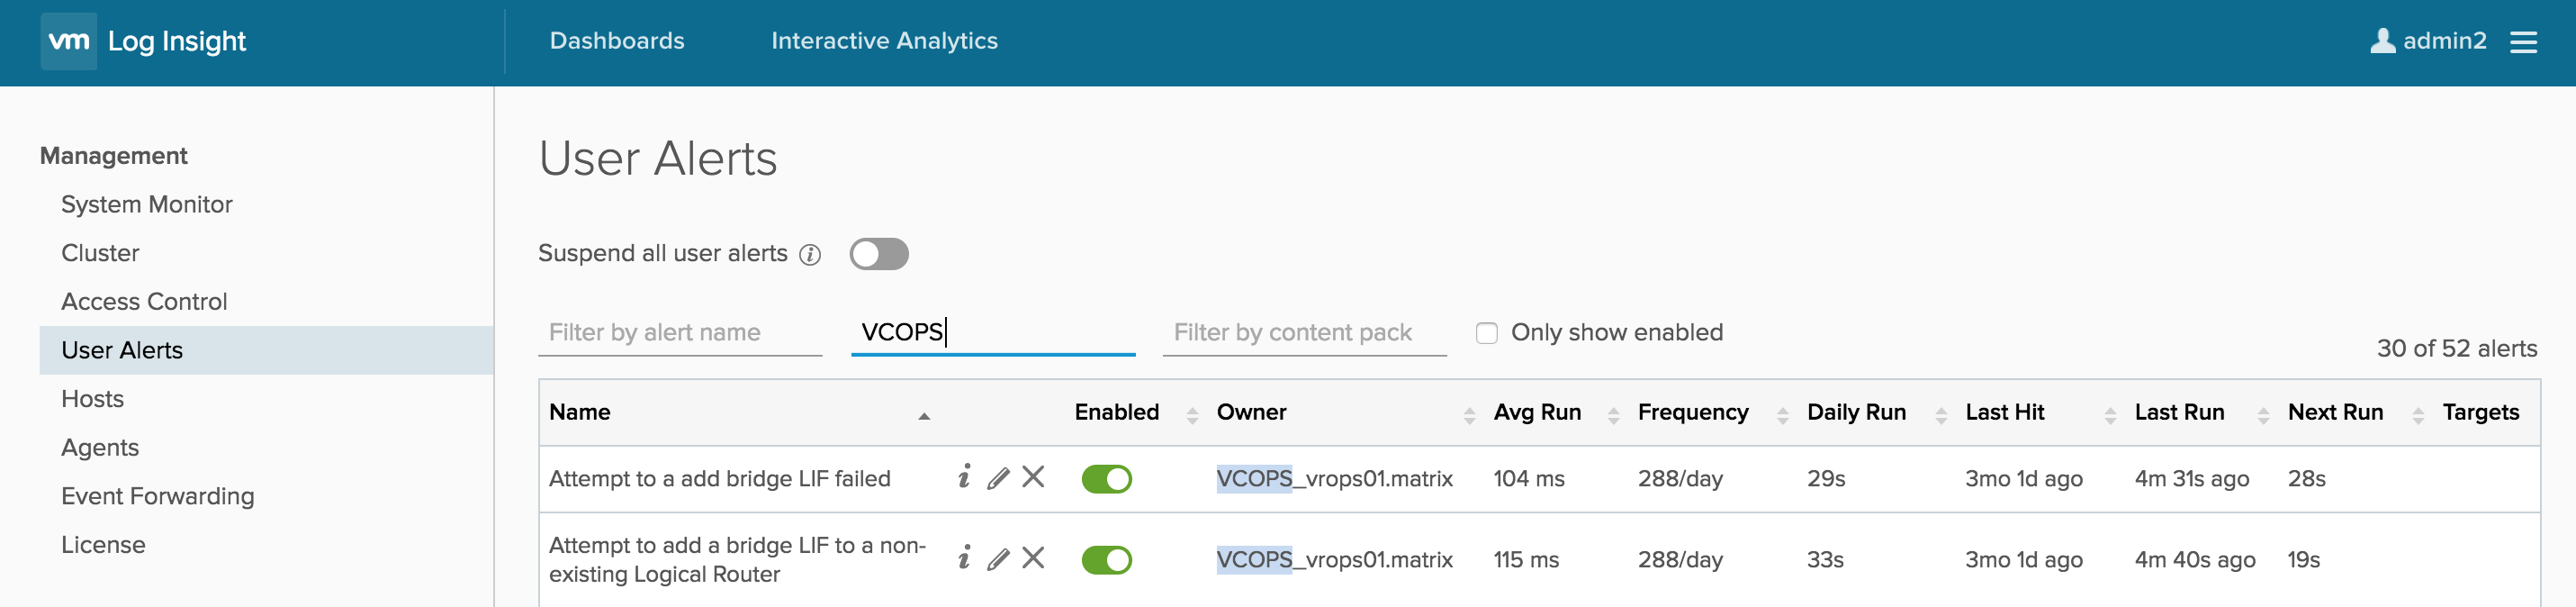
Task: Show info for the non-existing Logical Router alert
Action: click(963, 558)
